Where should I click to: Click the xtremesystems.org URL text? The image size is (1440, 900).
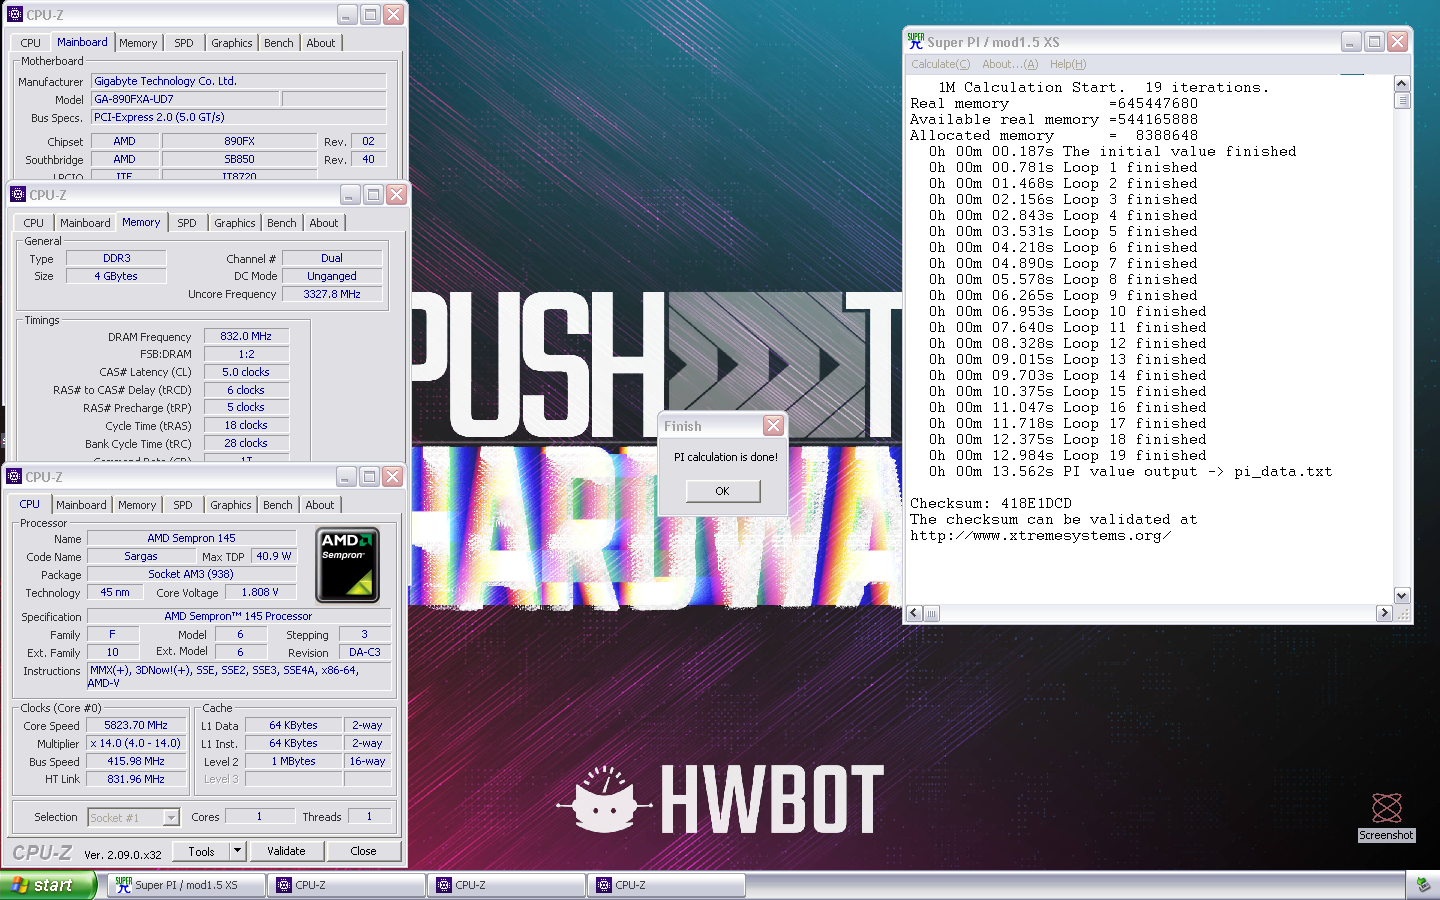(1041, 535)
